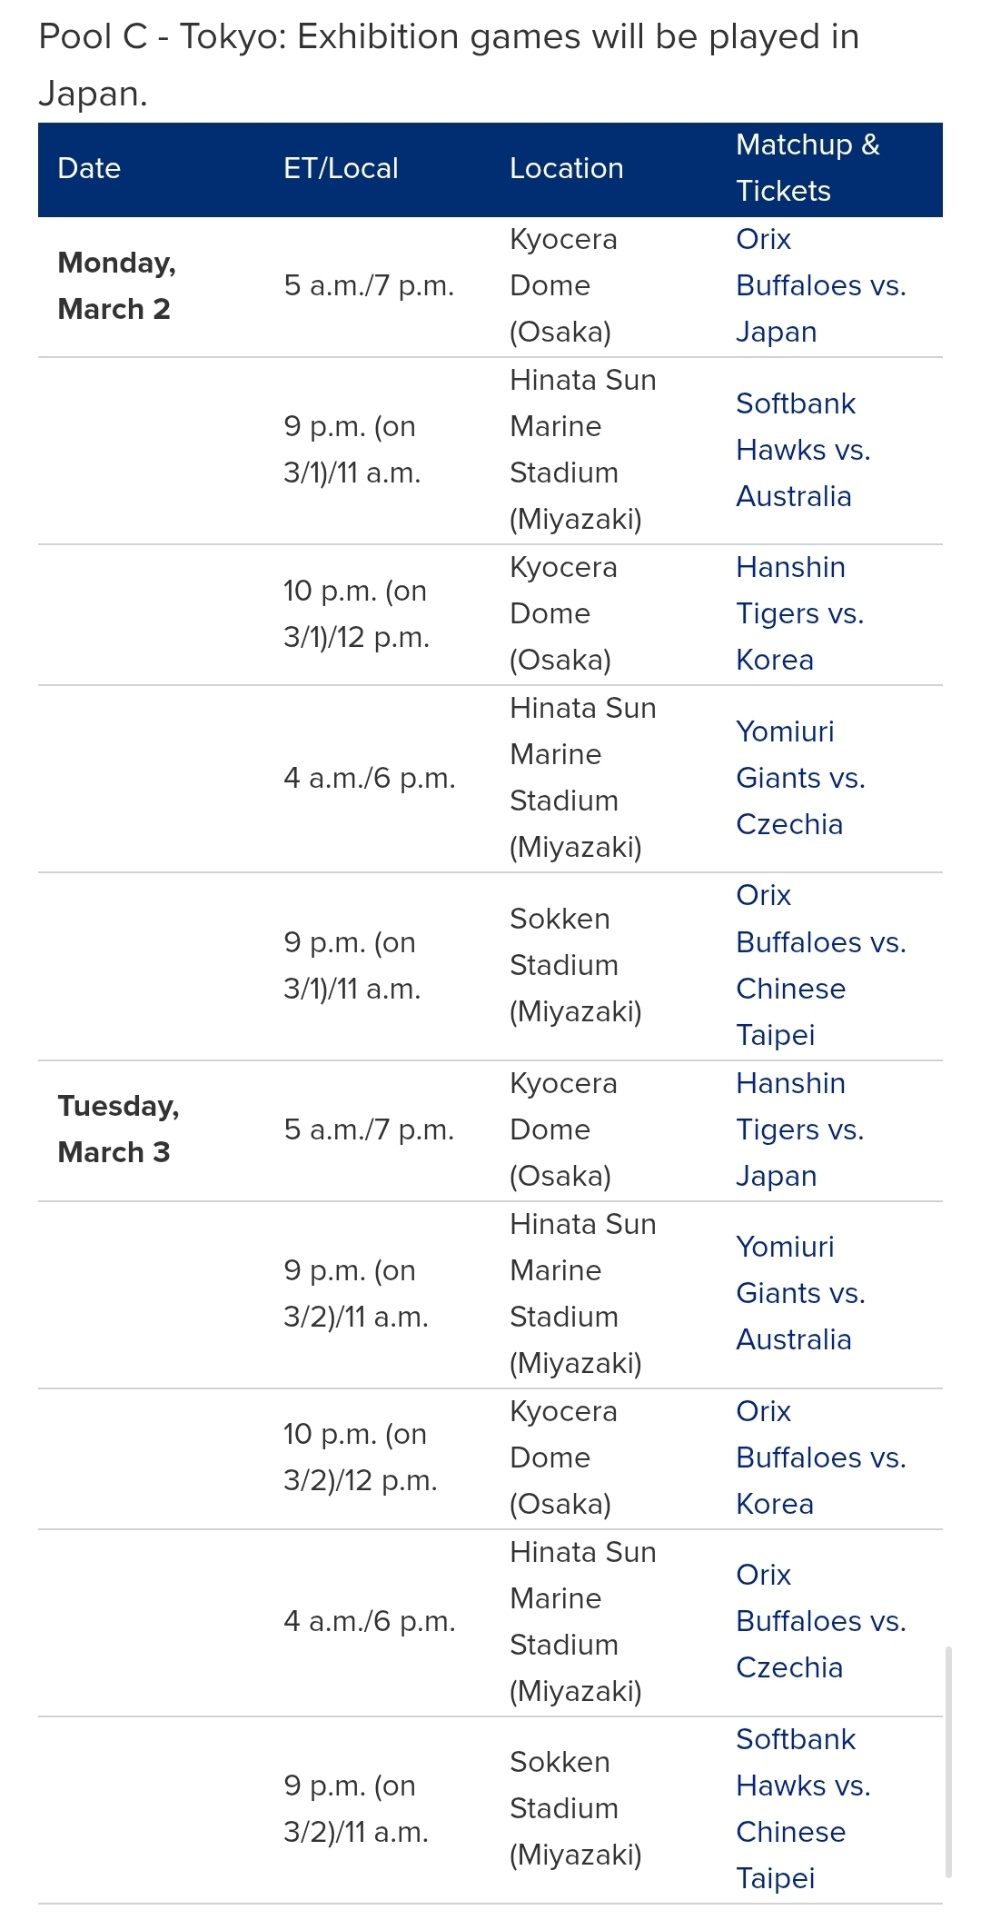Viewport: 981px width, 1920px height.
Task: Click the ET/Local column header
Action: 341,168
